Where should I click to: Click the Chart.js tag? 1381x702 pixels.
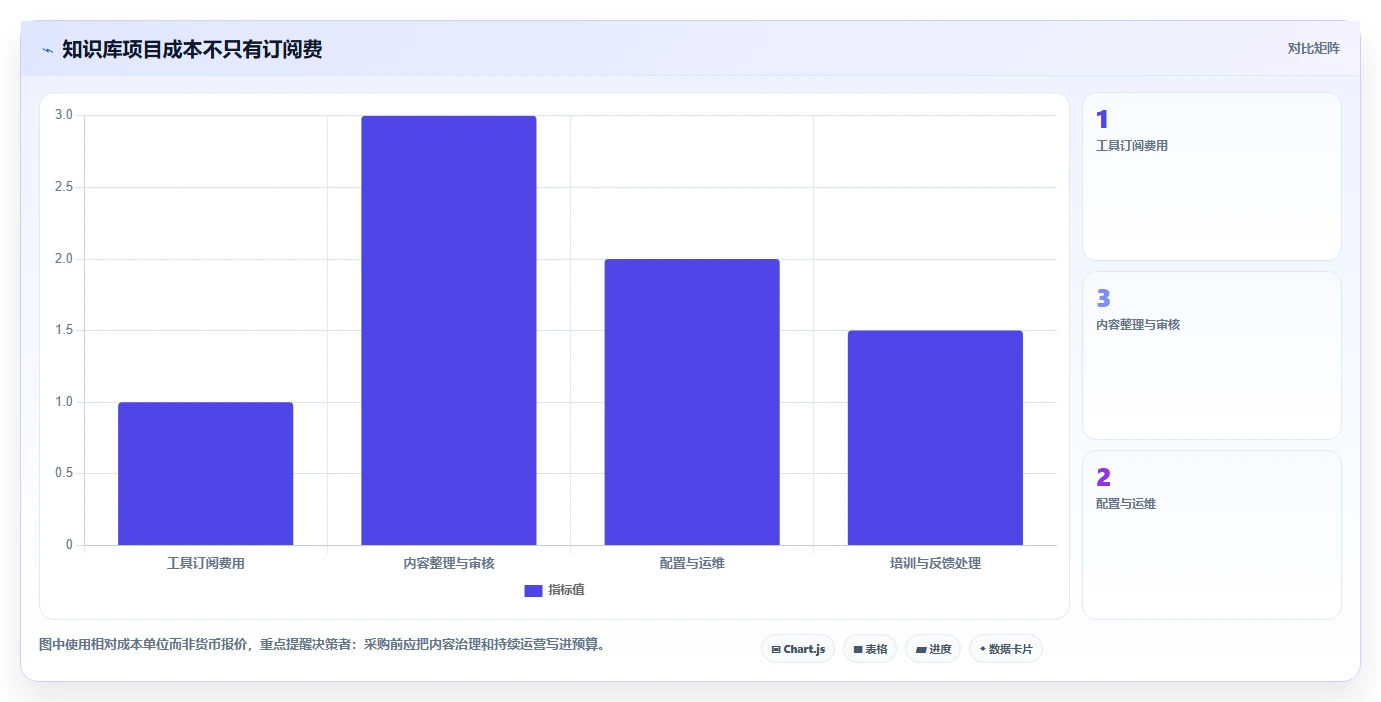[x=798, y=649]
